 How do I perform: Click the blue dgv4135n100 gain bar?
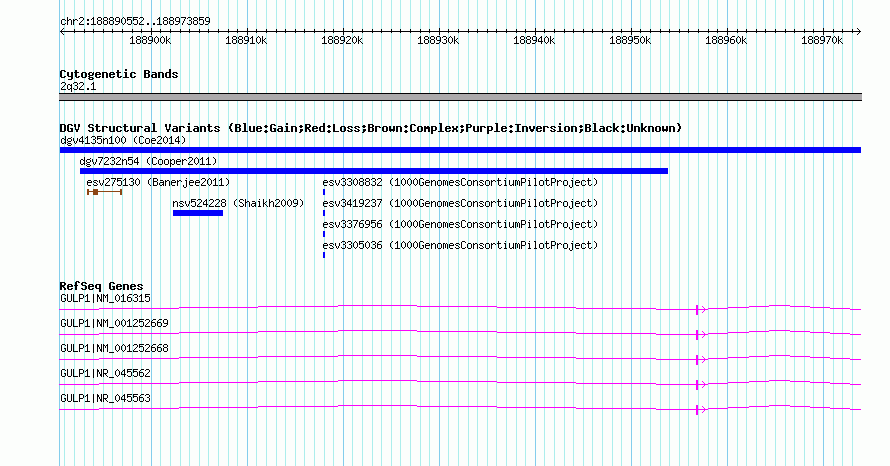[460, 150]
